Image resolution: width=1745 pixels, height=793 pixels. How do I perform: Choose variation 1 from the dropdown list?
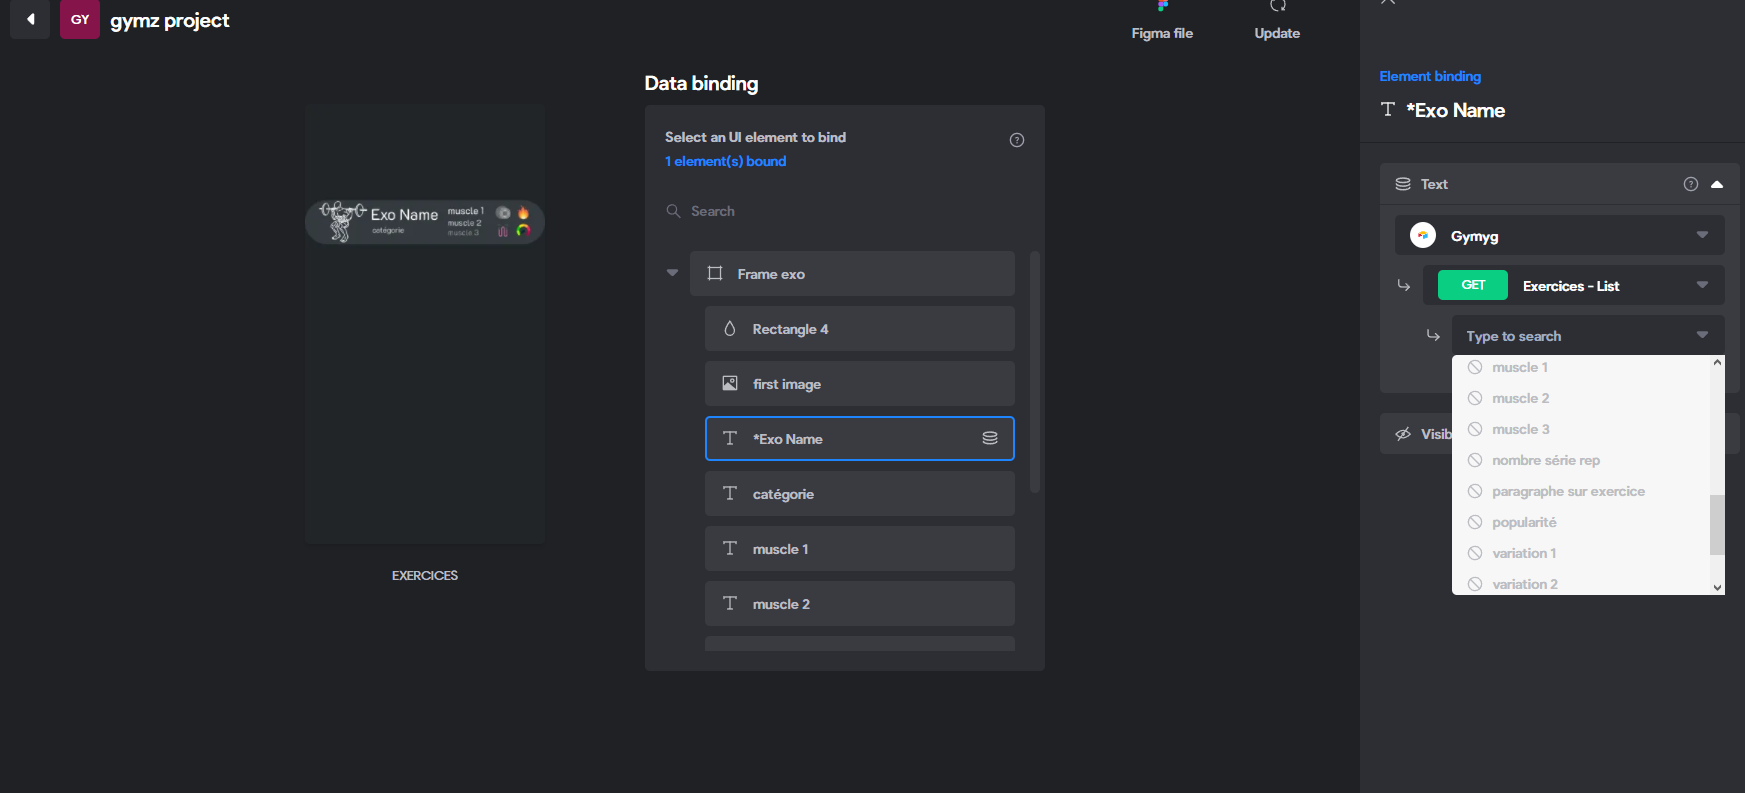pos(1581,553)
